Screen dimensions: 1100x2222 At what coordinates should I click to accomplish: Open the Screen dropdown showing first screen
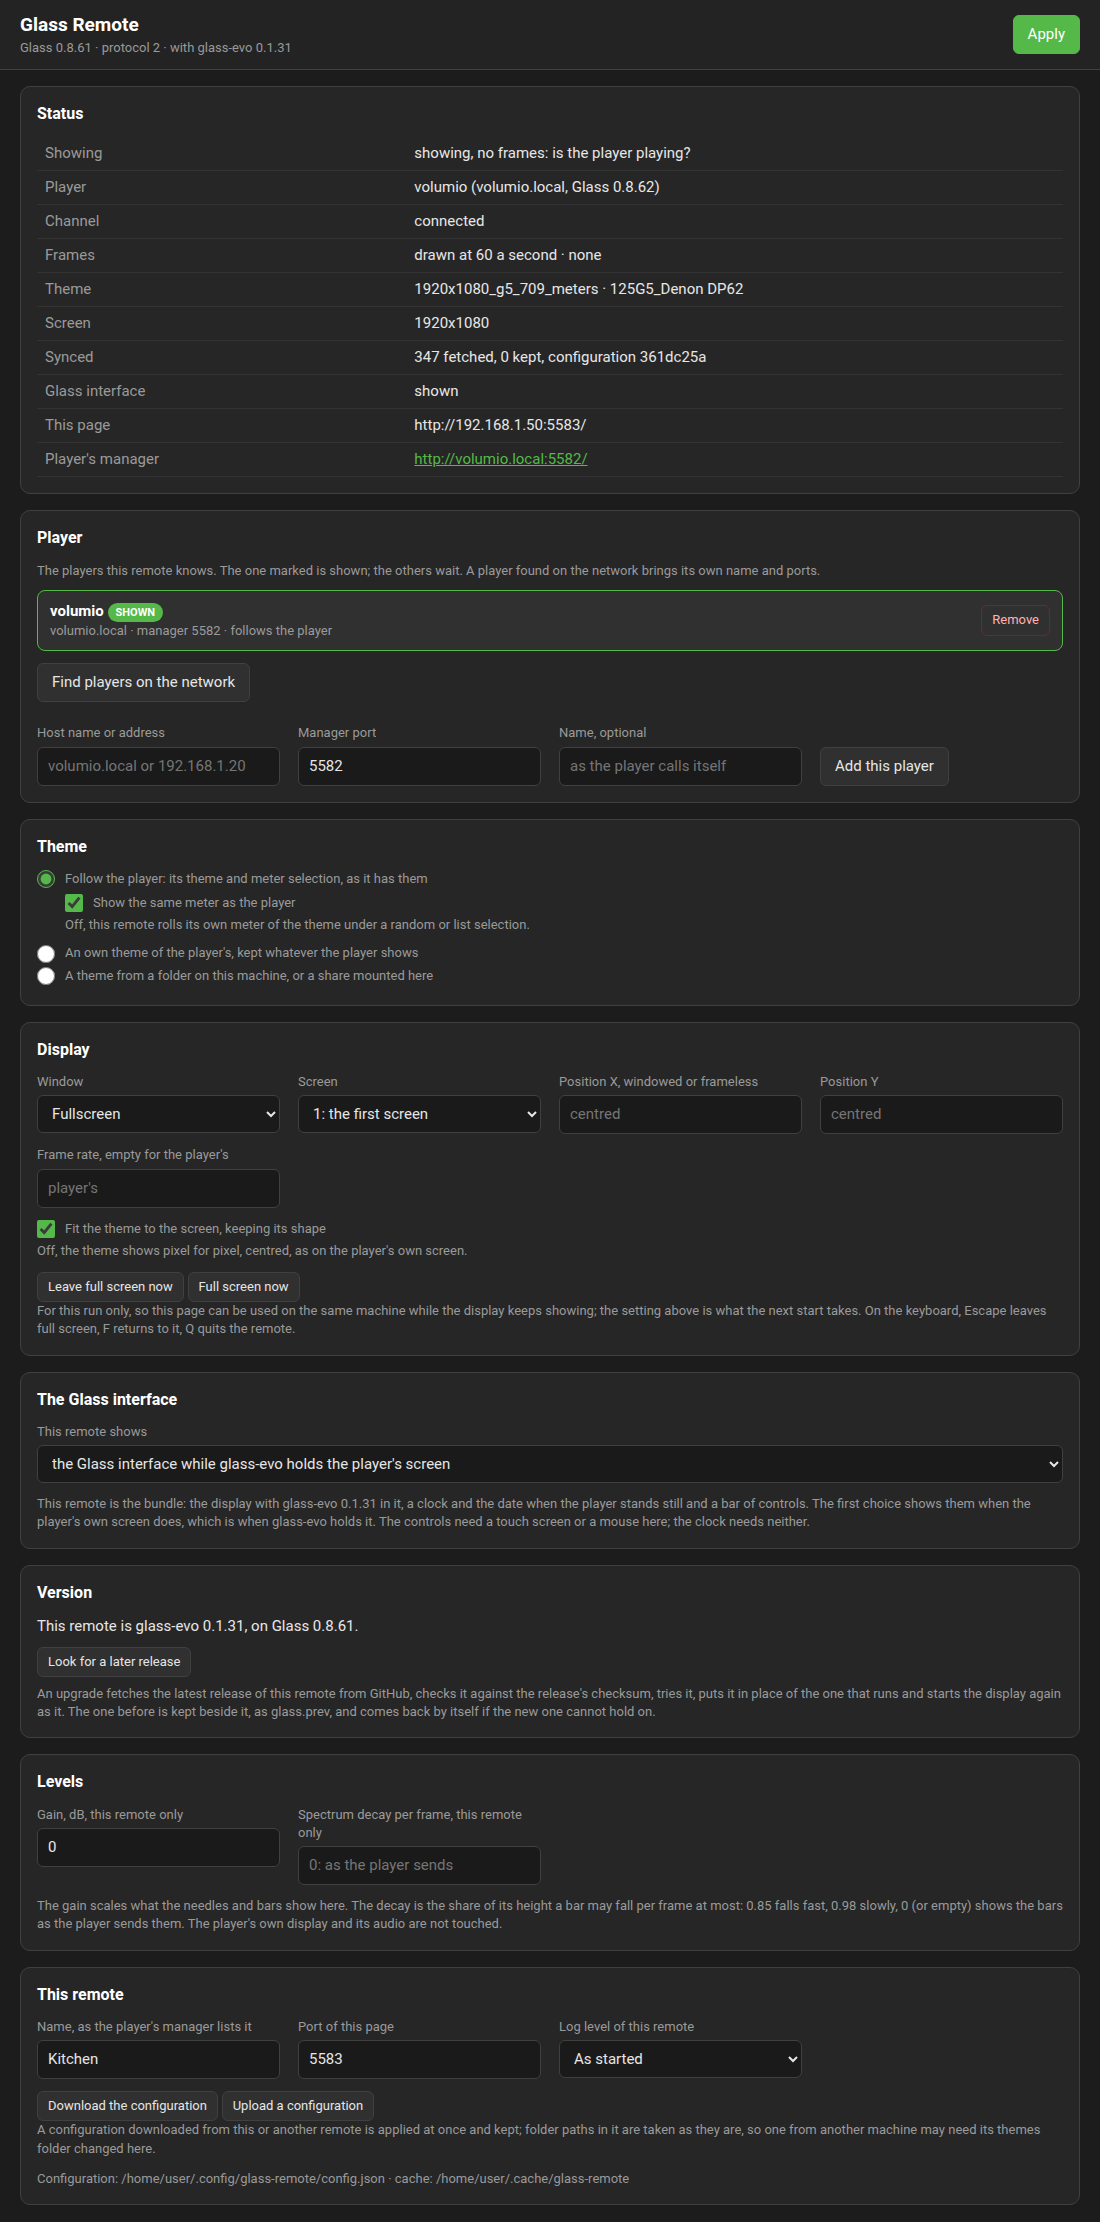coord(419,1114)
